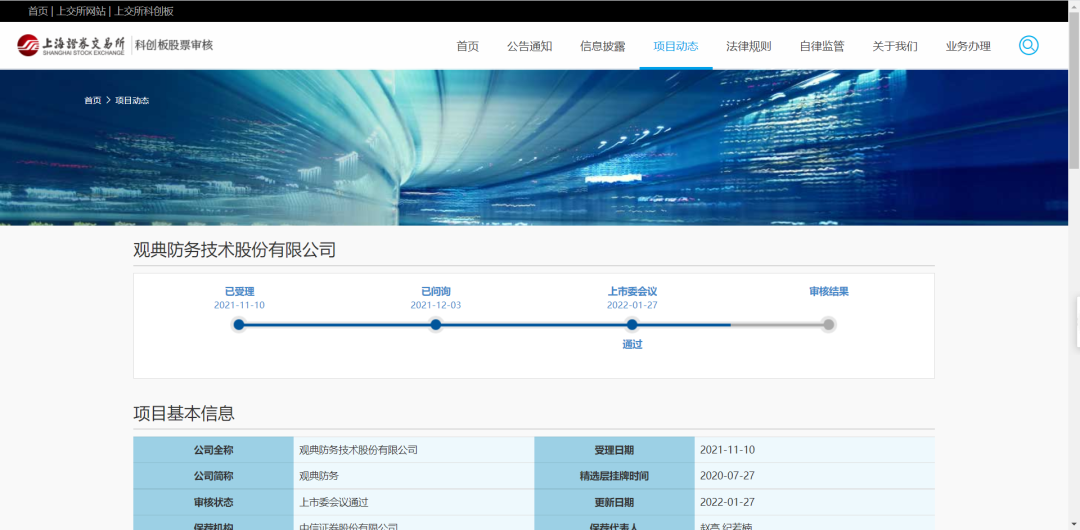Viewport: 1080px width, 530px height.
Task: Click the 上市委会议 stage label
Action: coord(632,292)
